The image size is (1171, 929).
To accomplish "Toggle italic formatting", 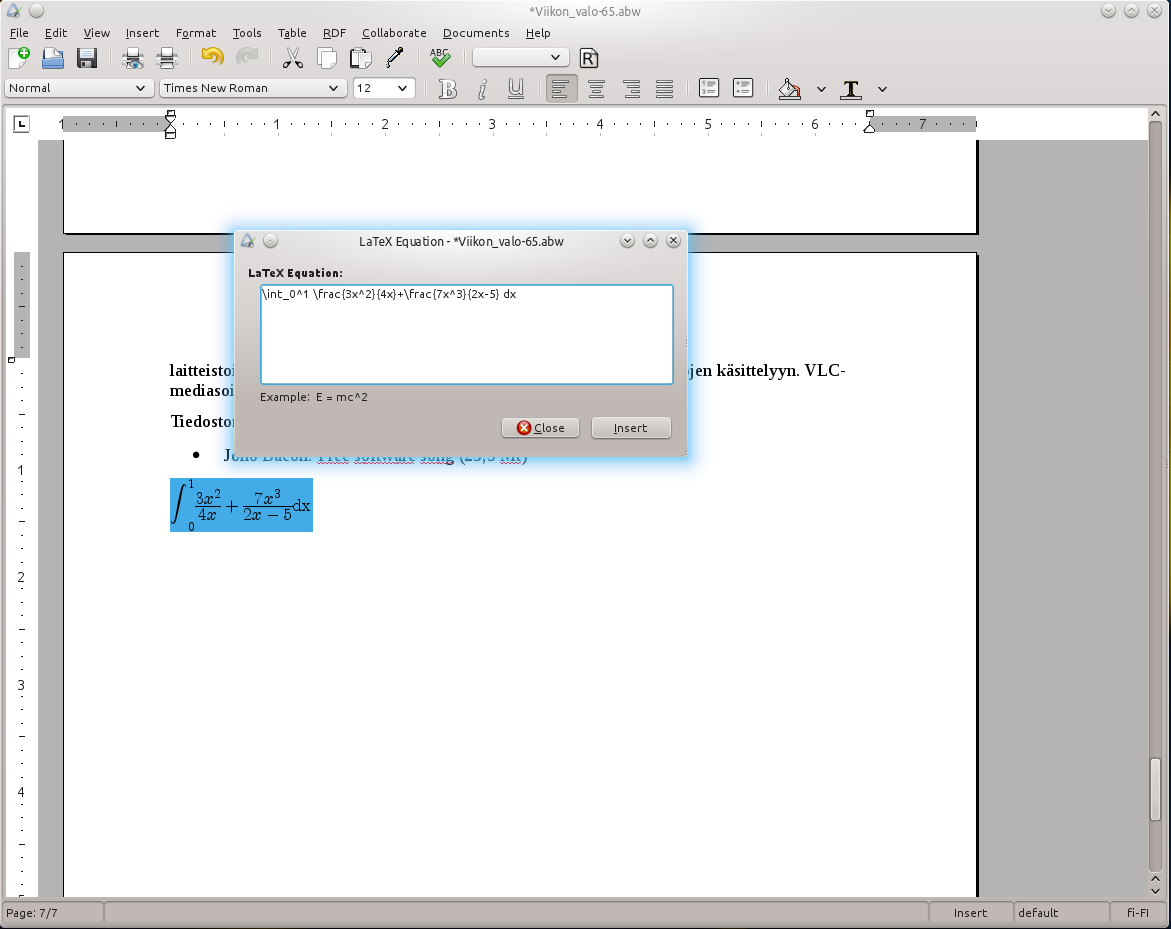I will pyautogui.click(x=482, y=89).
